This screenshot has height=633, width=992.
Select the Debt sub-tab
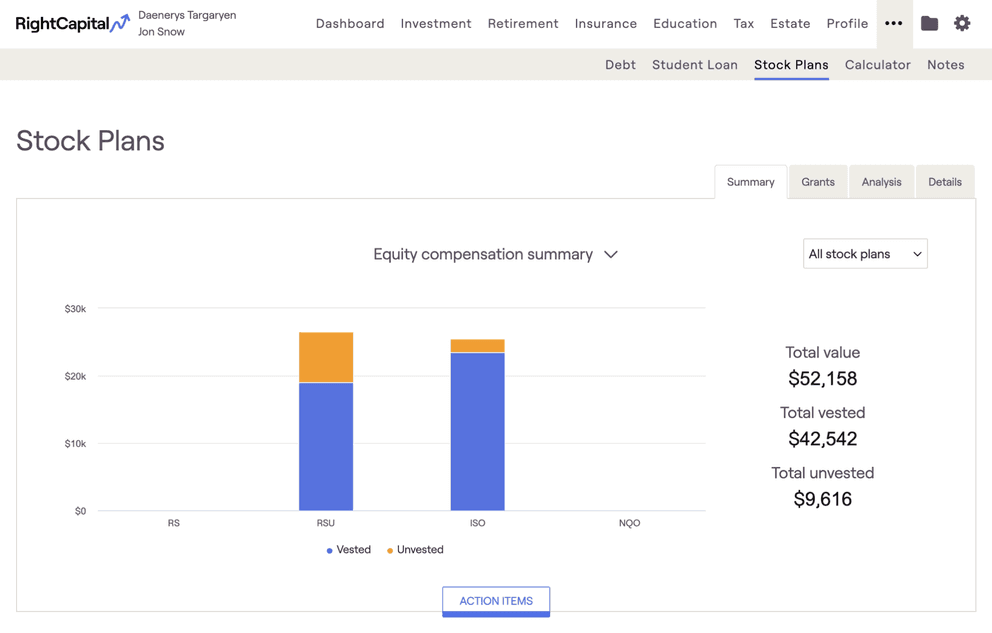coord(620,64)
